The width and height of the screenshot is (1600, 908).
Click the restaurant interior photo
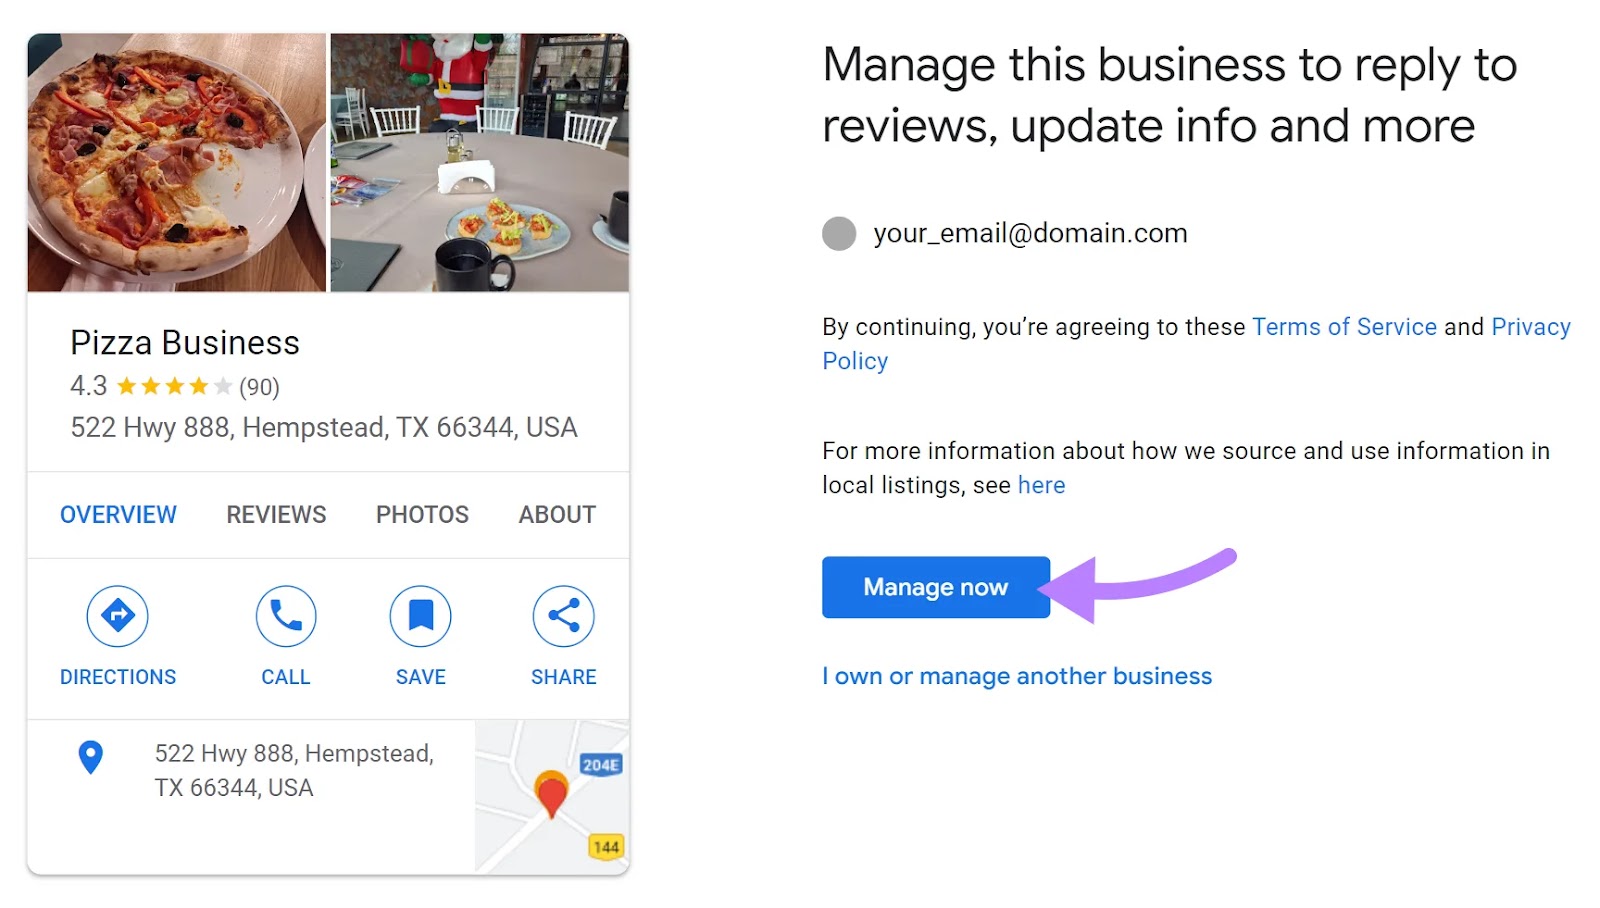click(480, 160)
